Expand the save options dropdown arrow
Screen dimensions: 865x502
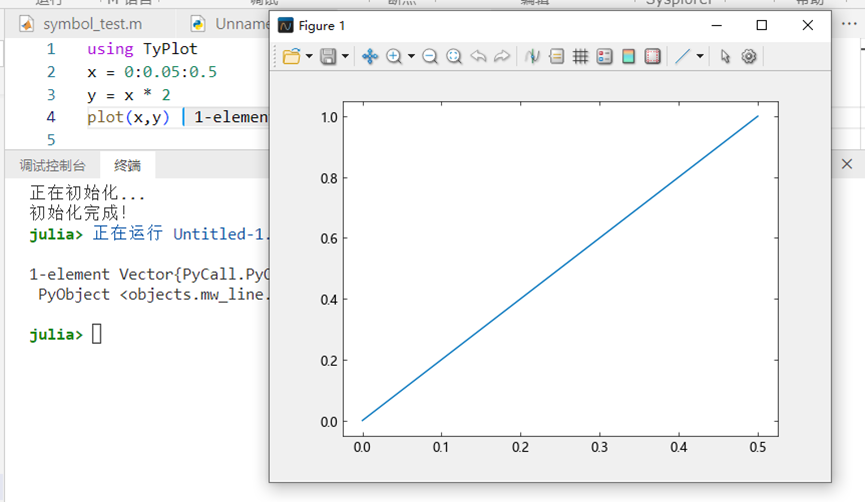tap(345, 56)
